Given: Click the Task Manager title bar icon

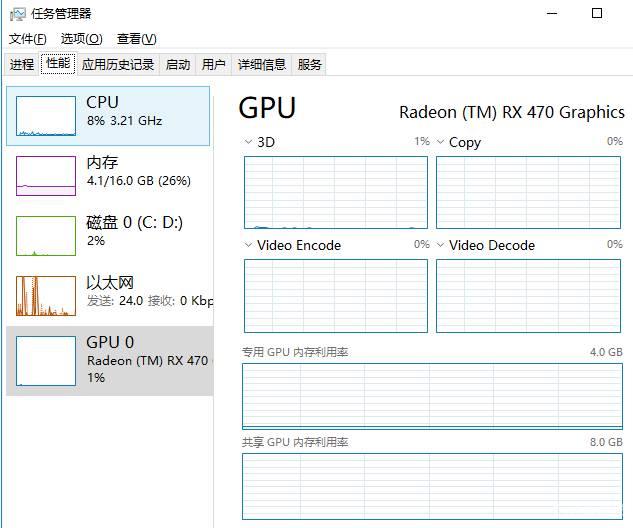Looking at the screenshot, I should tap(17, 15).
